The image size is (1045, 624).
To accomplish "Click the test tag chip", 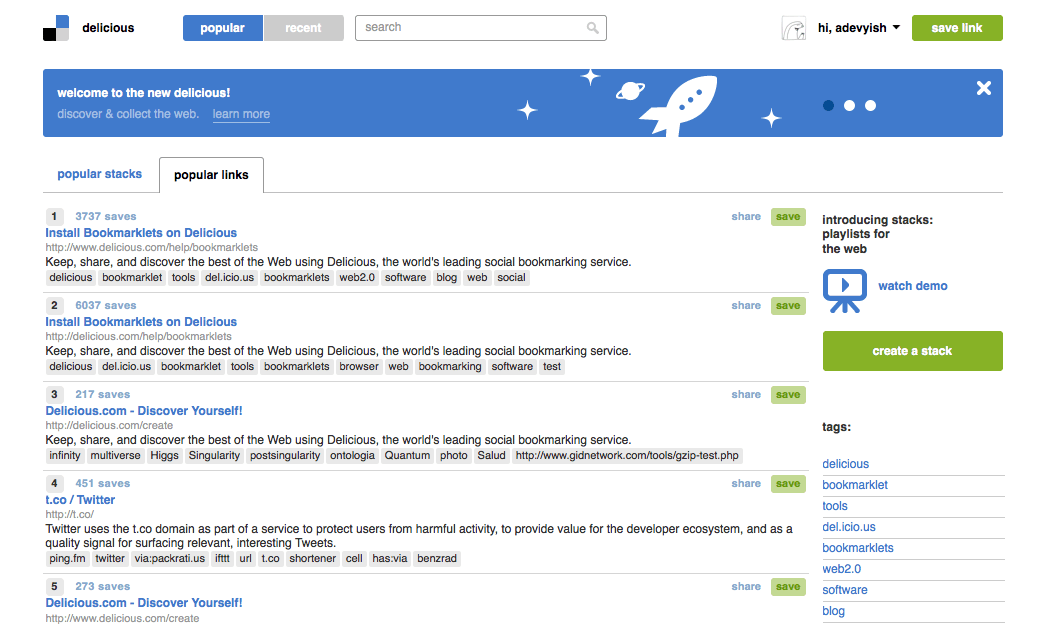I will point(552,367).
